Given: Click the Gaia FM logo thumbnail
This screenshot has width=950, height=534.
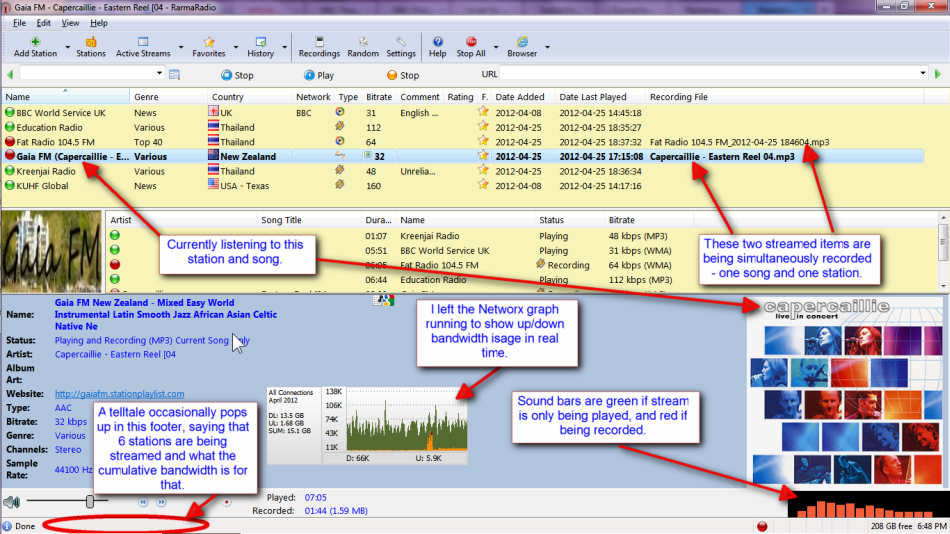Looking at the screenshot, I should pos(51,252).
